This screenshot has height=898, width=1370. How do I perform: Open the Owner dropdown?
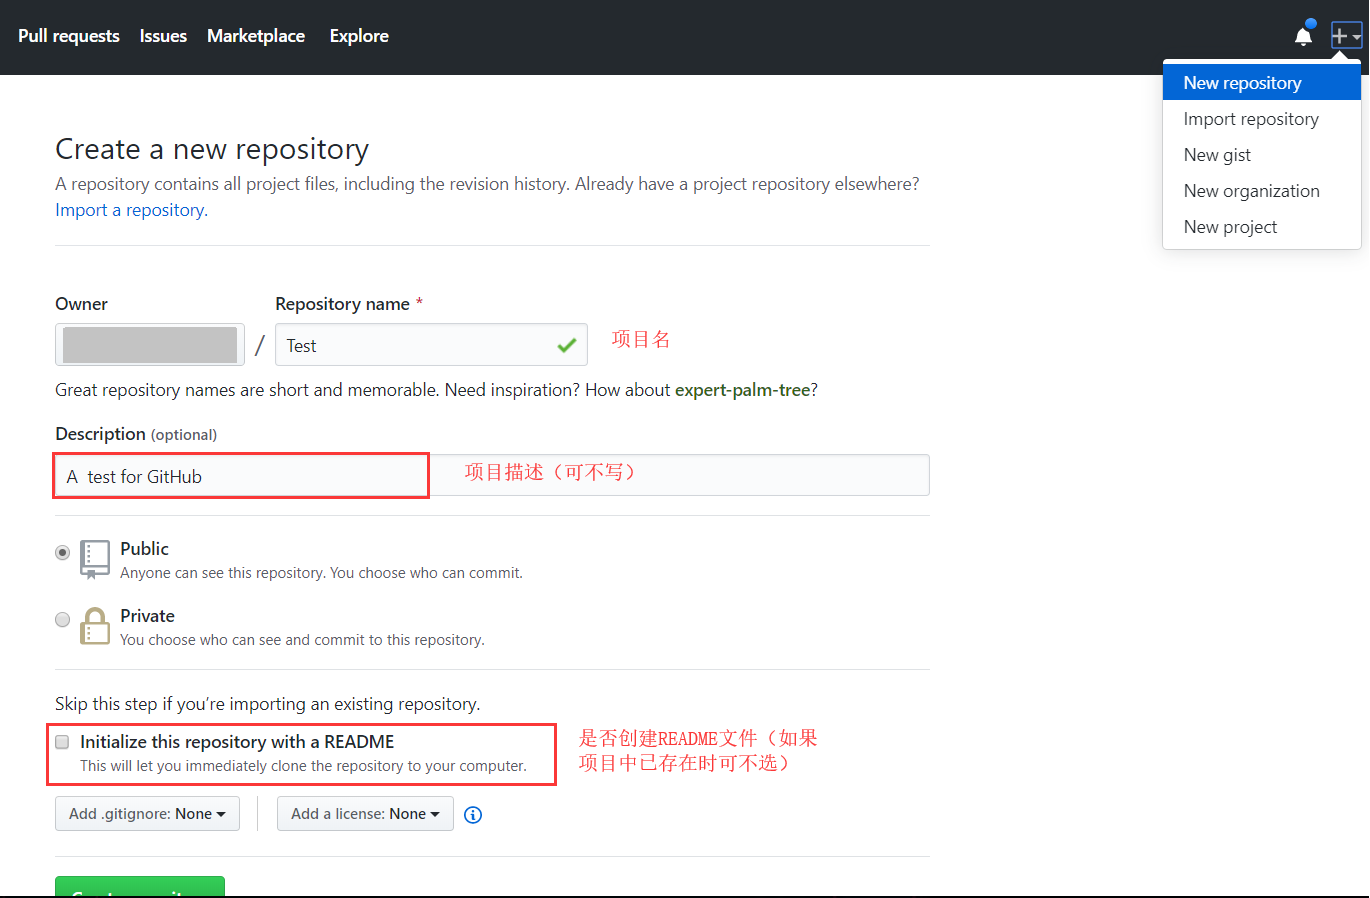(x=150, y=345)
